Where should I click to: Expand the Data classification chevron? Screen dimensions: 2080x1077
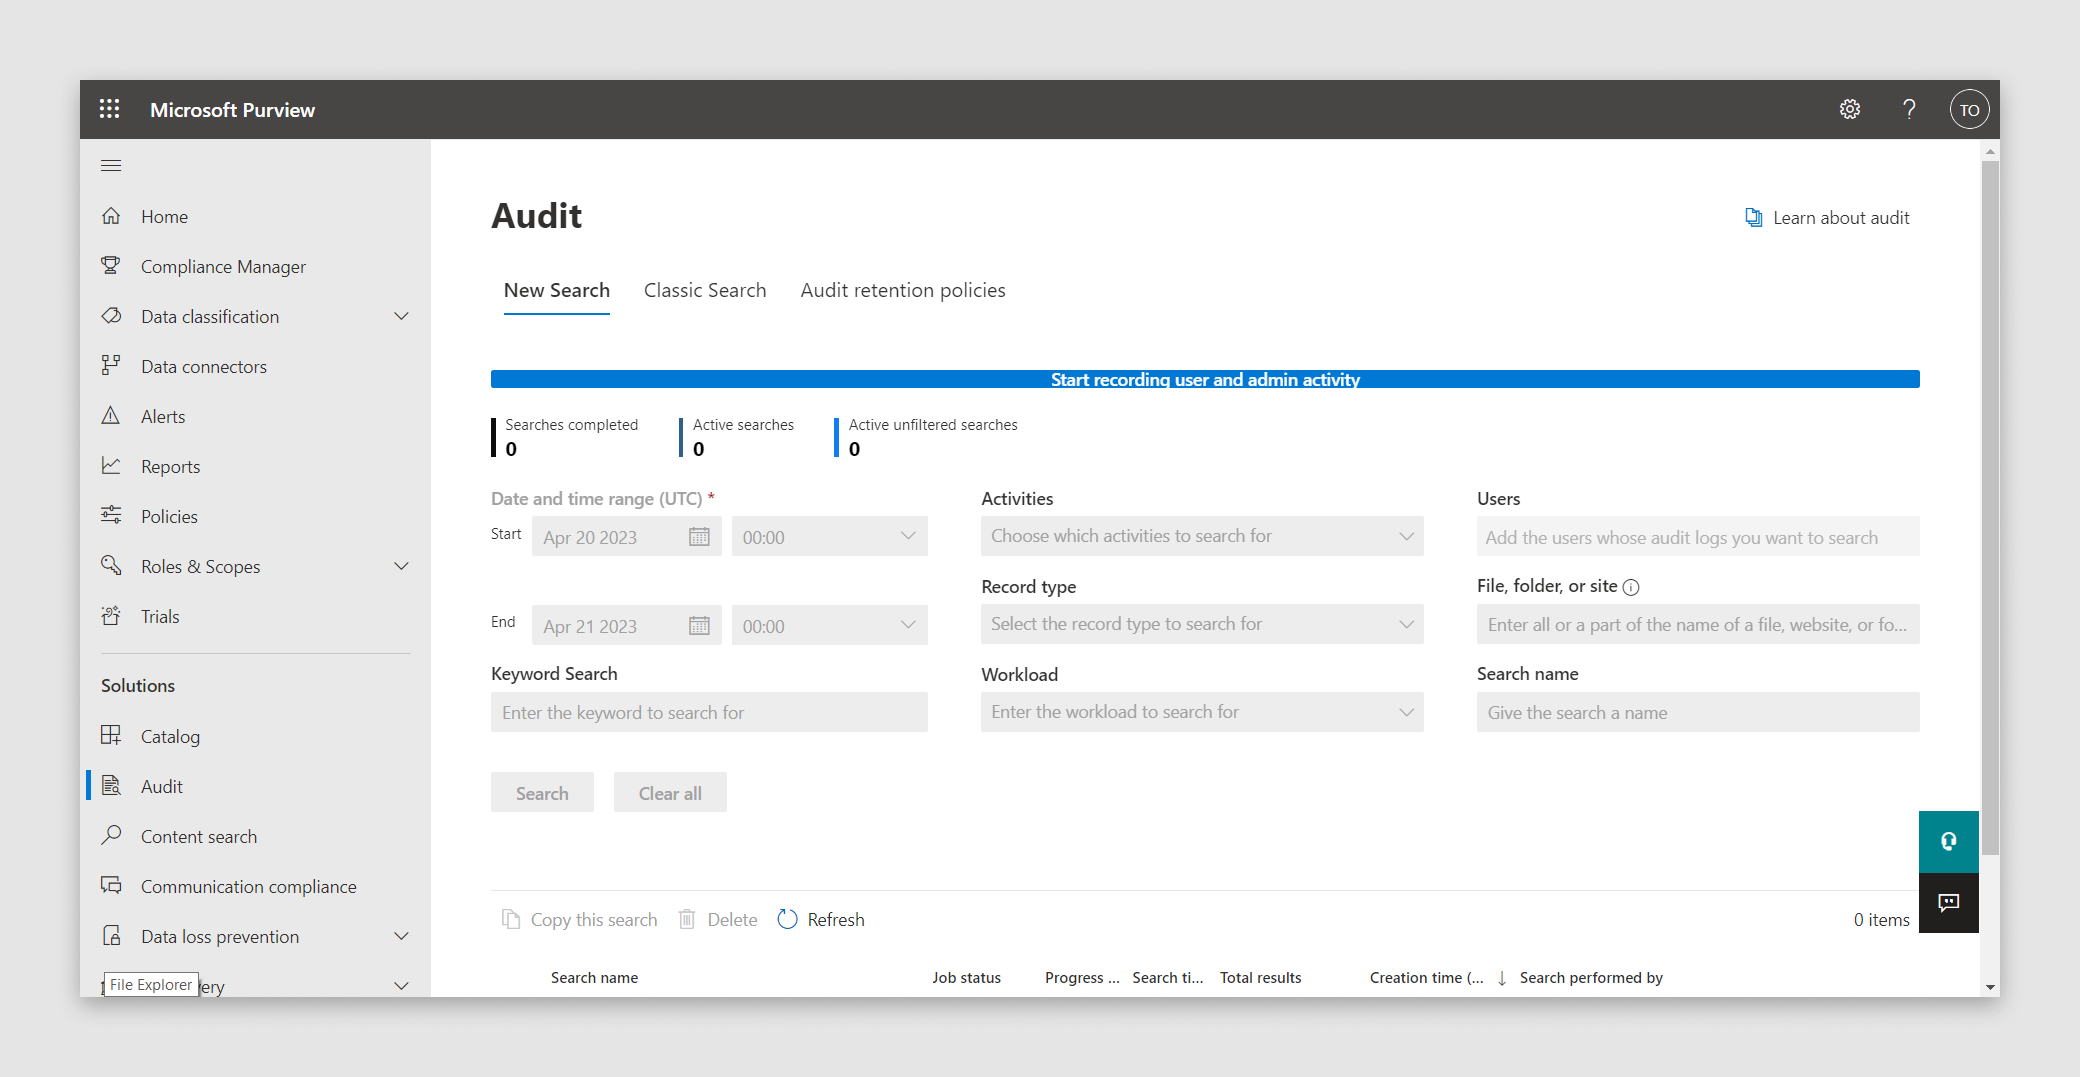tap(402, 316)
